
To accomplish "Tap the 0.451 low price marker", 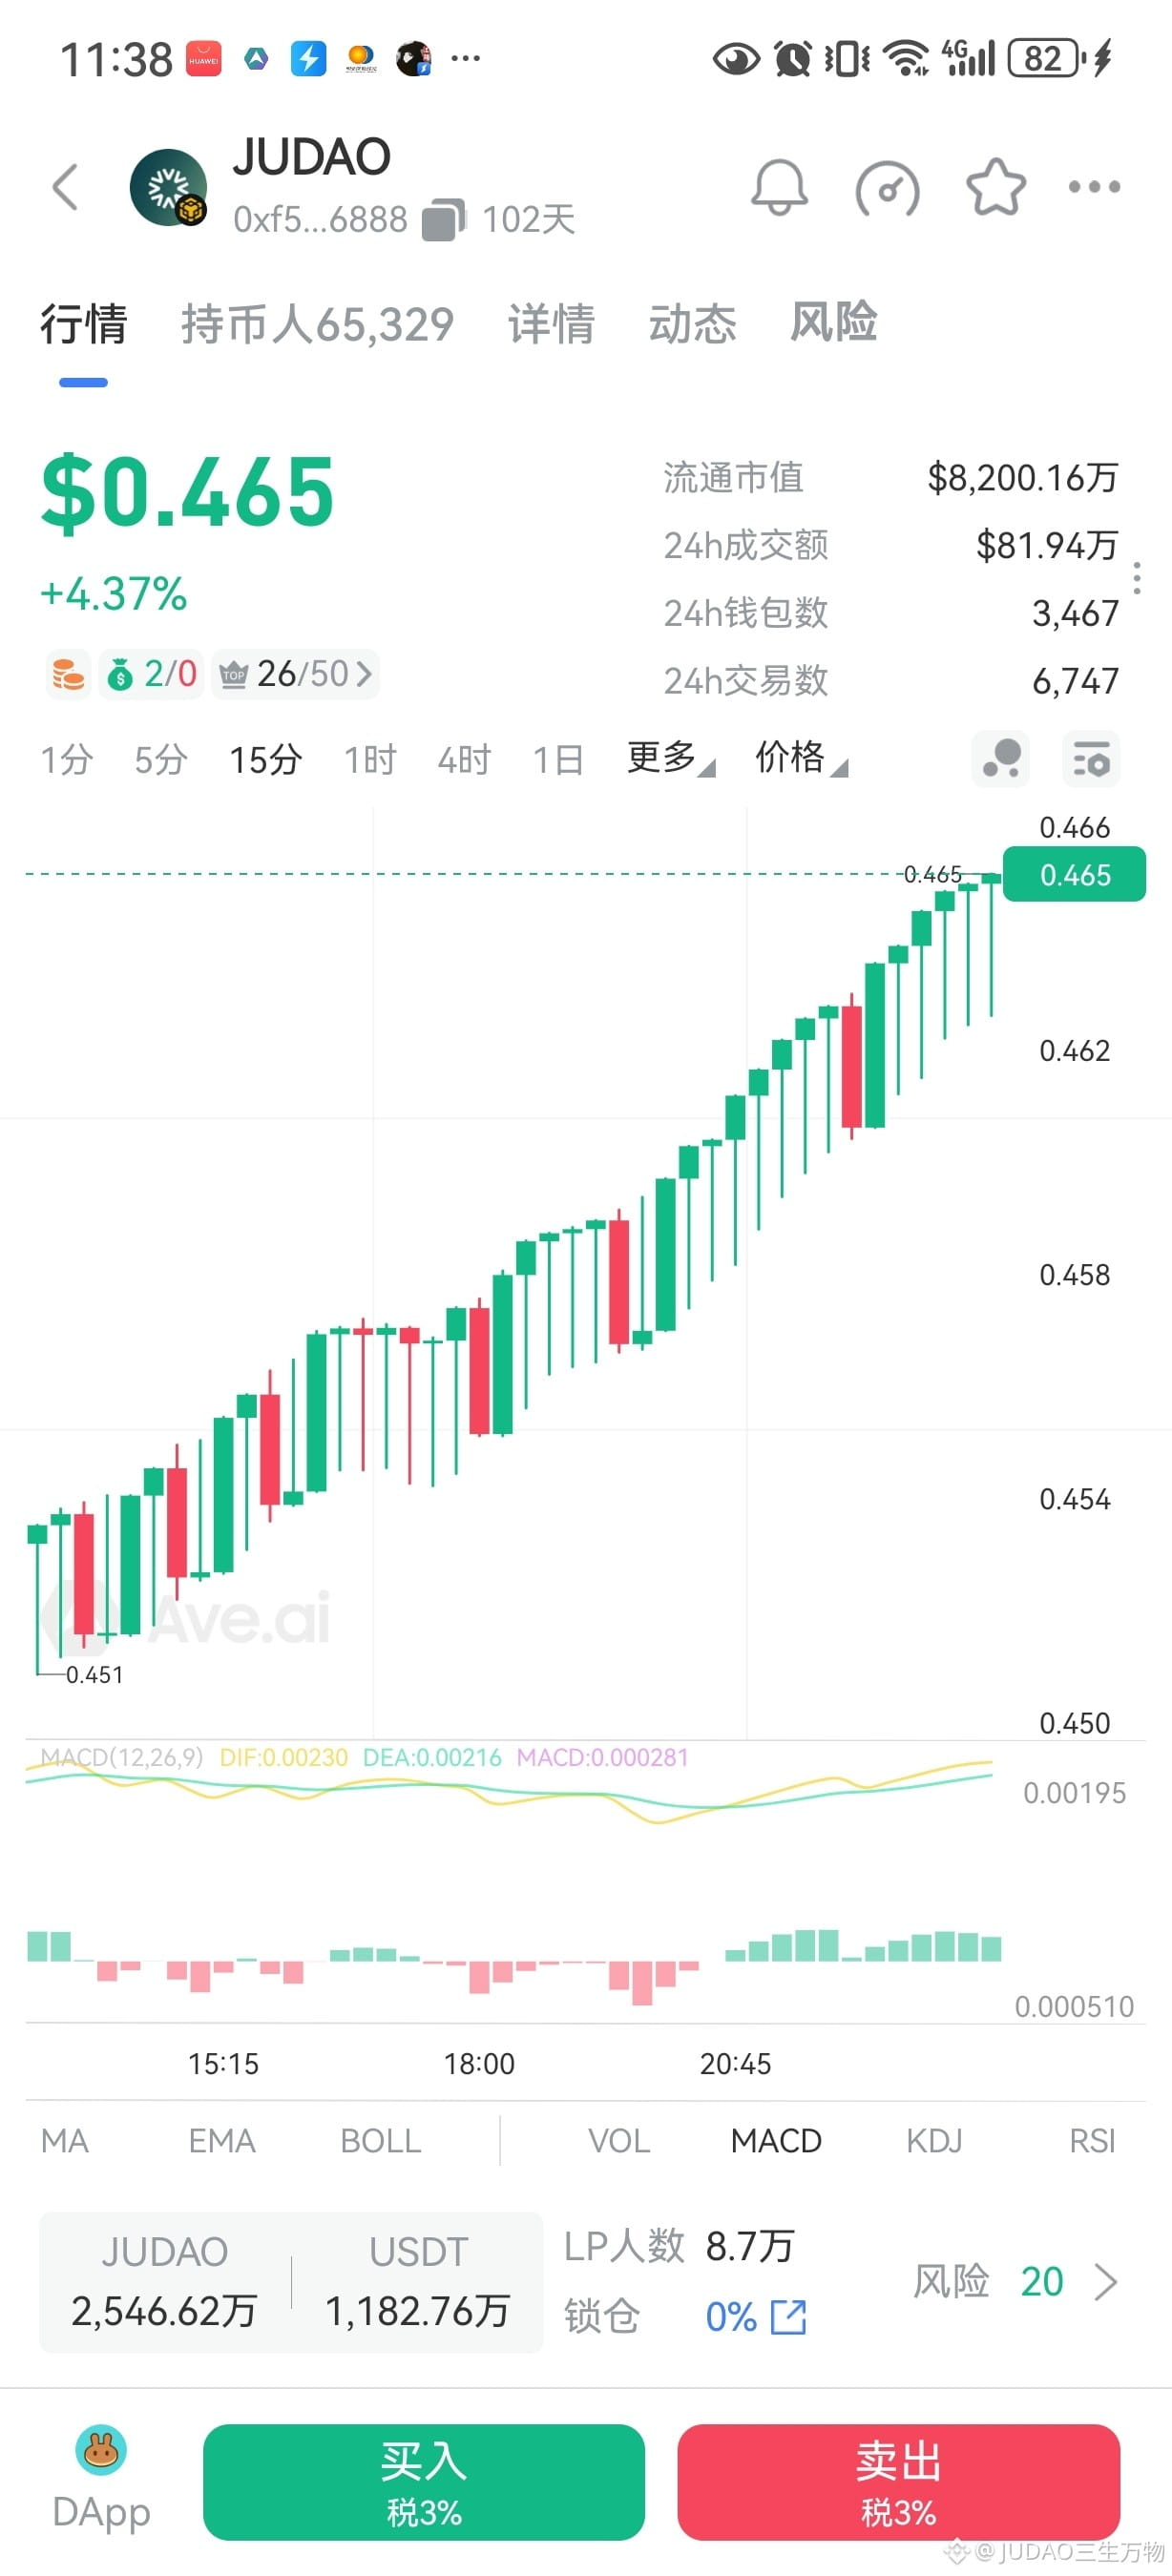I will pyautogui.click(x=94, y=1674).
